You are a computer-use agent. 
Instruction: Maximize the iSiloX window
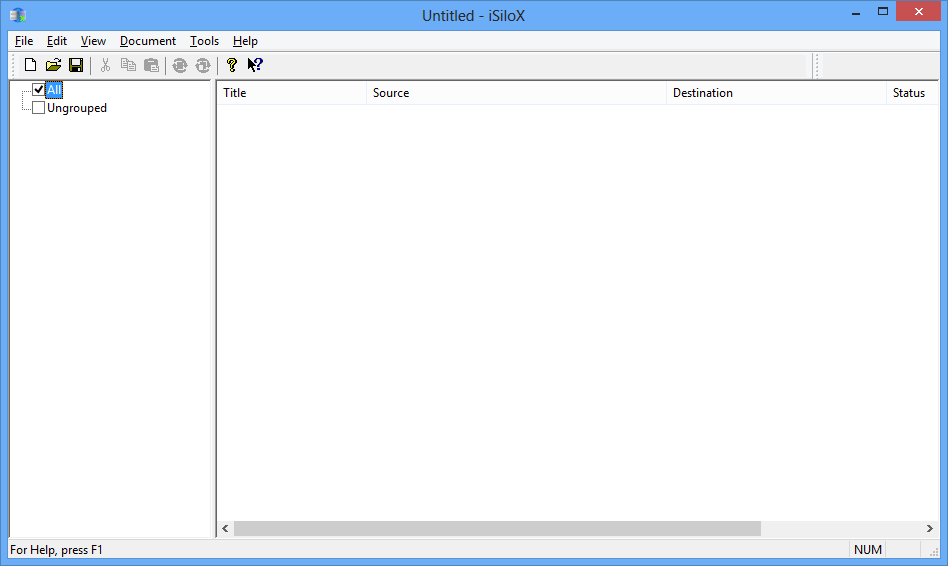point(883,12)
